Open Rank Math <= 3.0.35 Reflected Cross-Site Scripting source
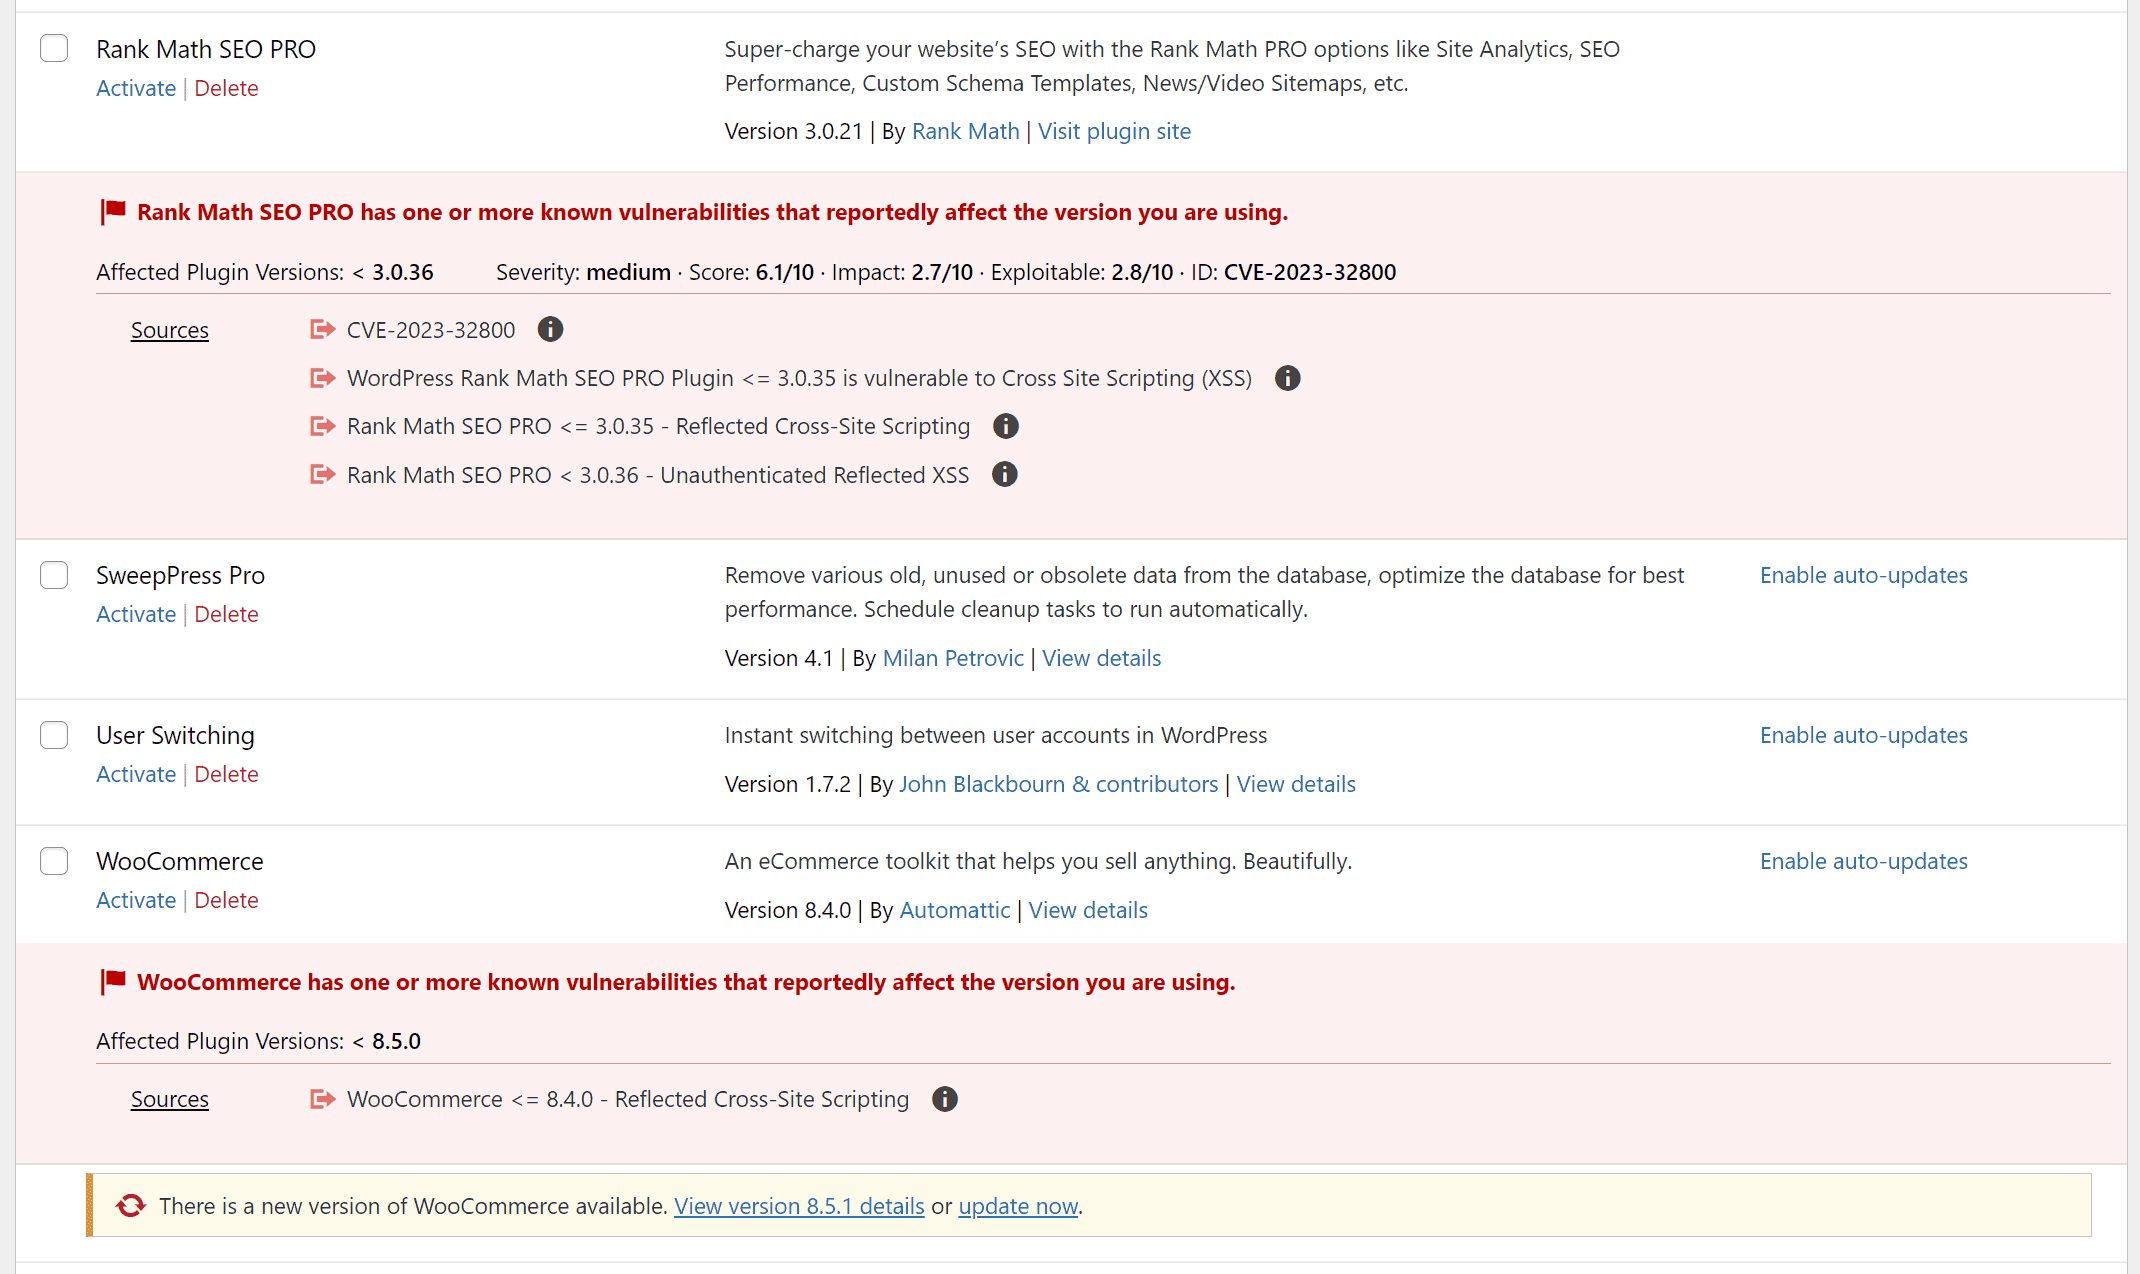Viewport: 2140px width, 1274px height. (x=658, y=426)
